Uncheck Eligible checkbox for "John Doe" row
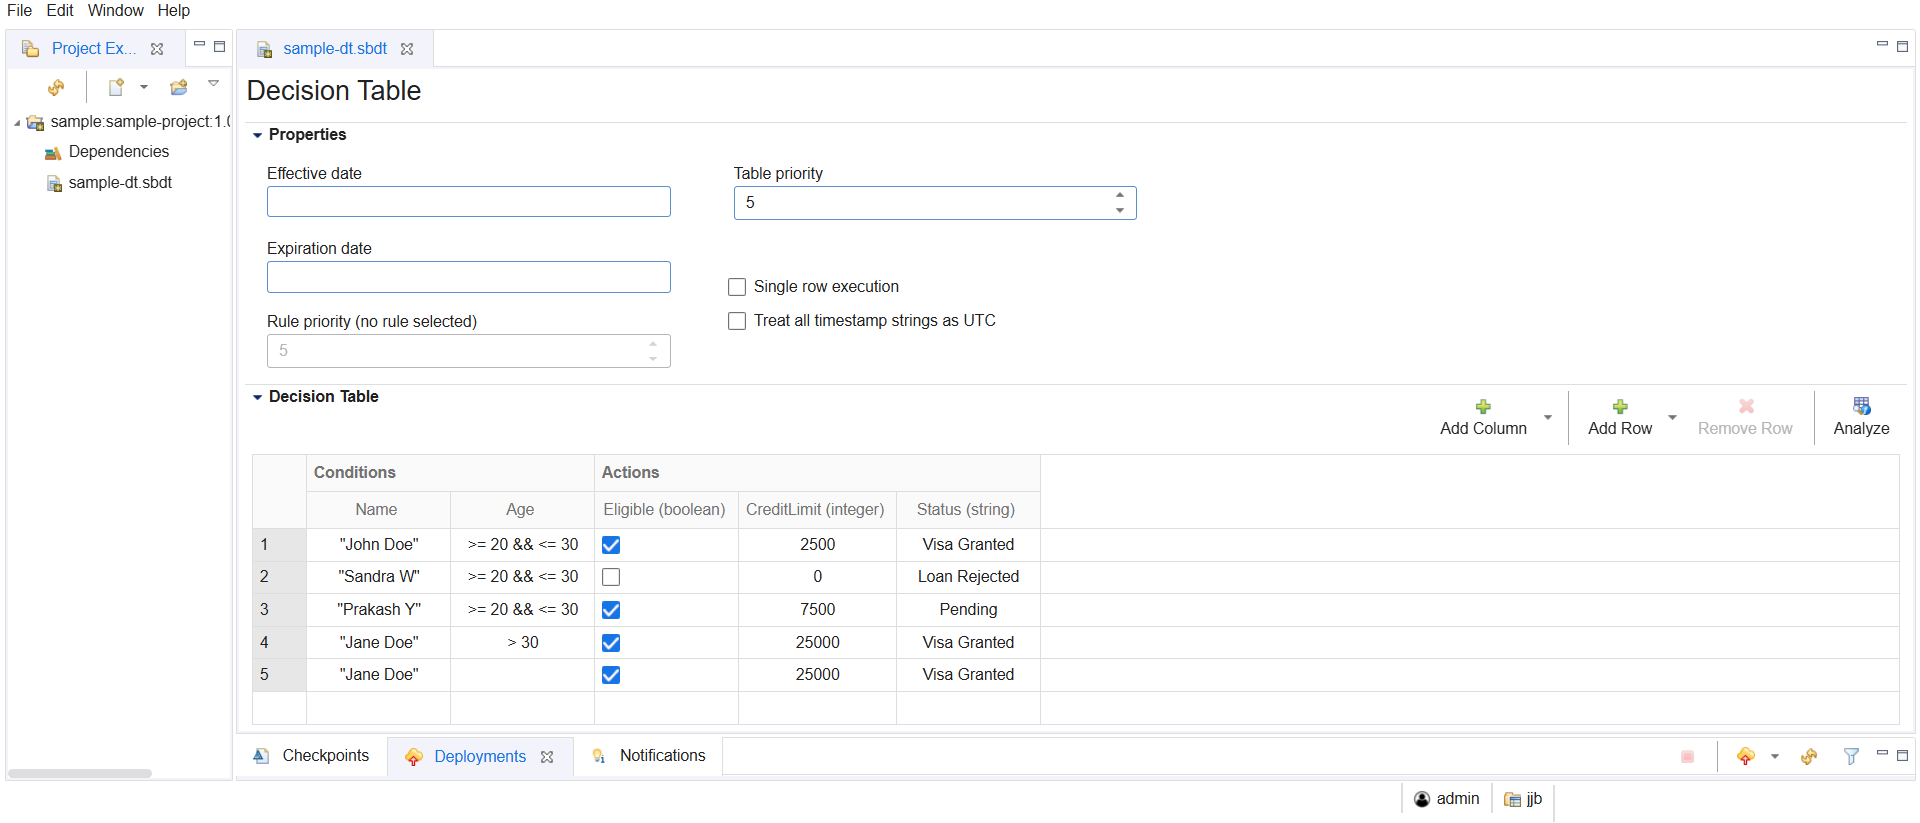 tap(611, 545)
